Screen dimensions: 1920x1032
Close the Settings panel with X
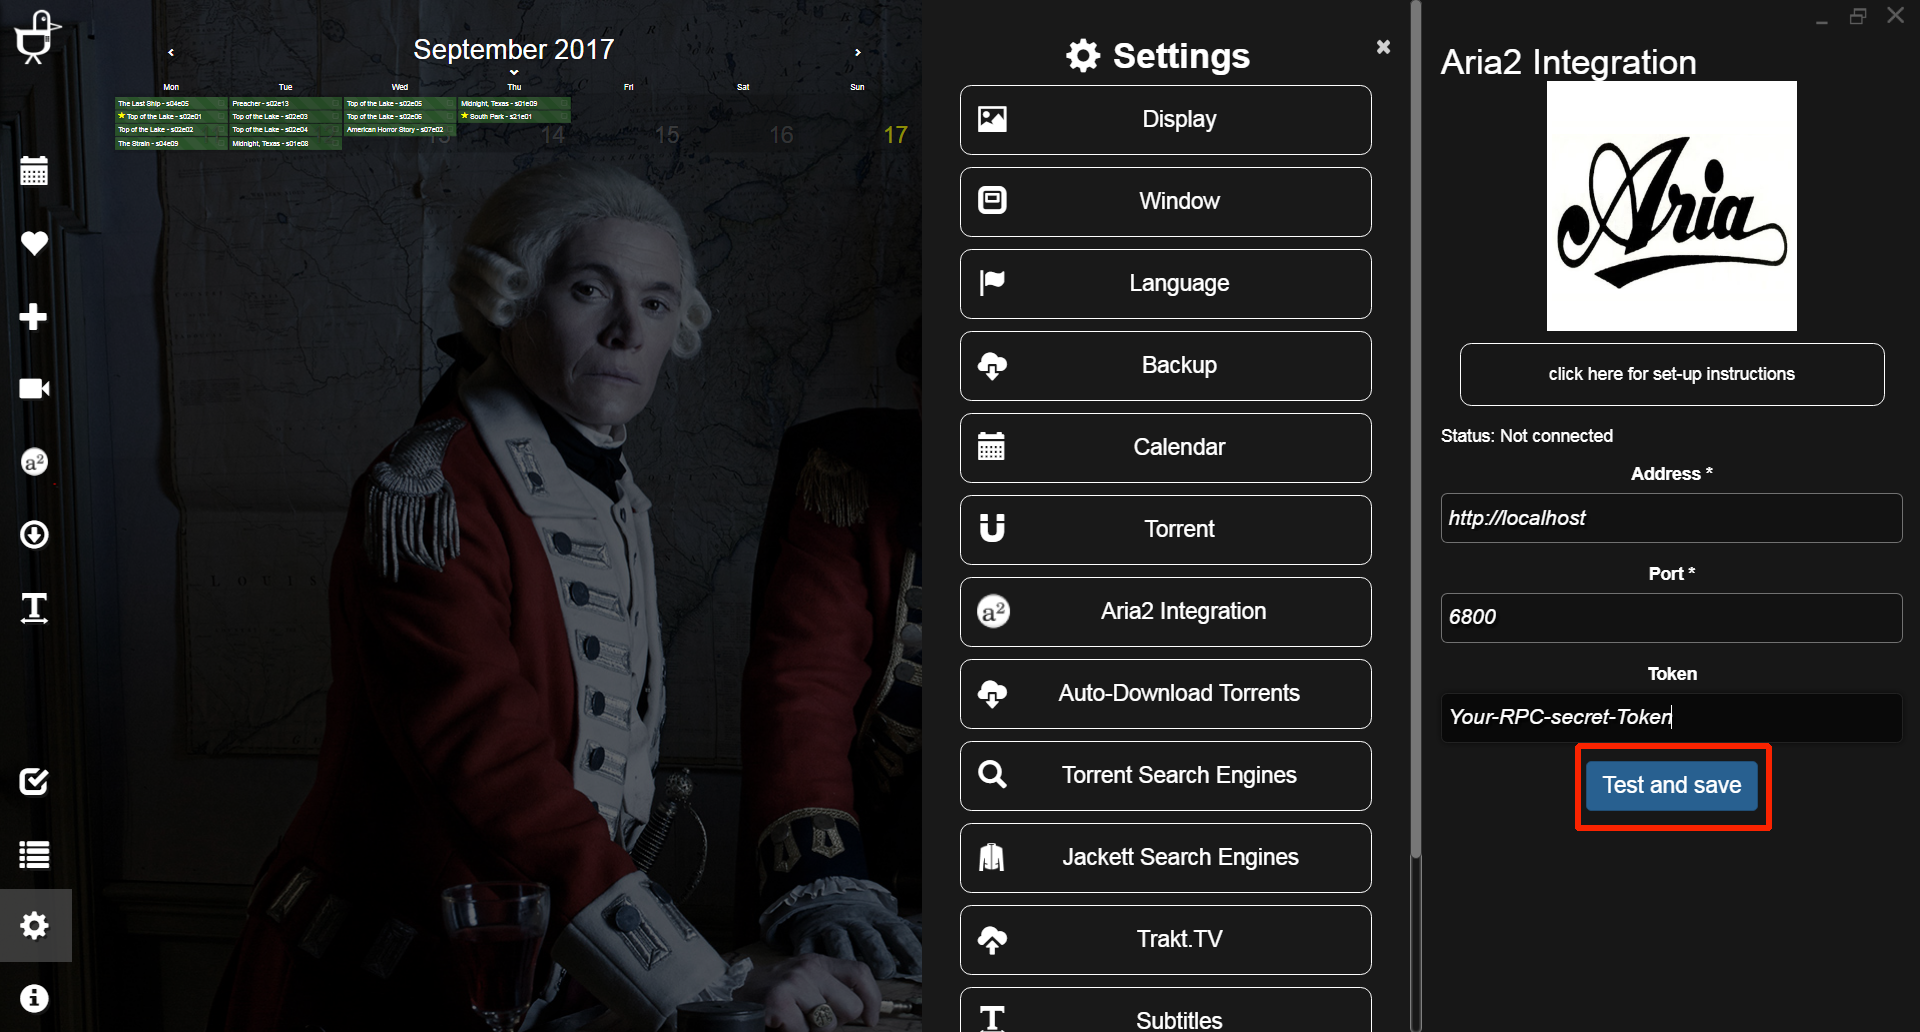click(1383, 47)
